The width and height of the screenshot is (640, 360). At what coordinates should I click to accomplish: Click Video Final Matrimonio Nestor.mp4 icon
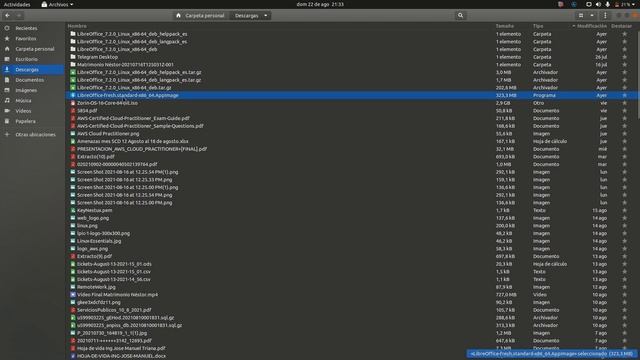click(x=73, y=295)
